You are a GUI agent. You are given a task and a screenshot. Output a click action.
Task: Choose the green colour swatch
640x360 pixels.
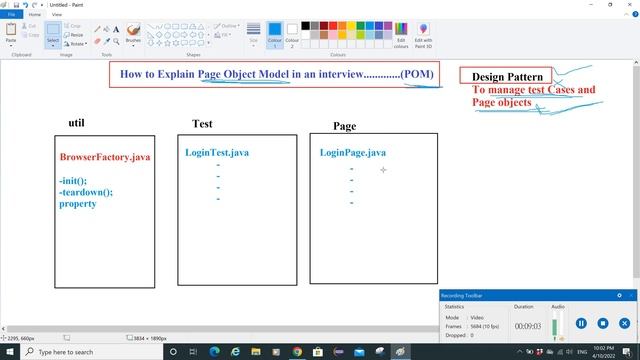pyautogui.click(x=360, y=26)
